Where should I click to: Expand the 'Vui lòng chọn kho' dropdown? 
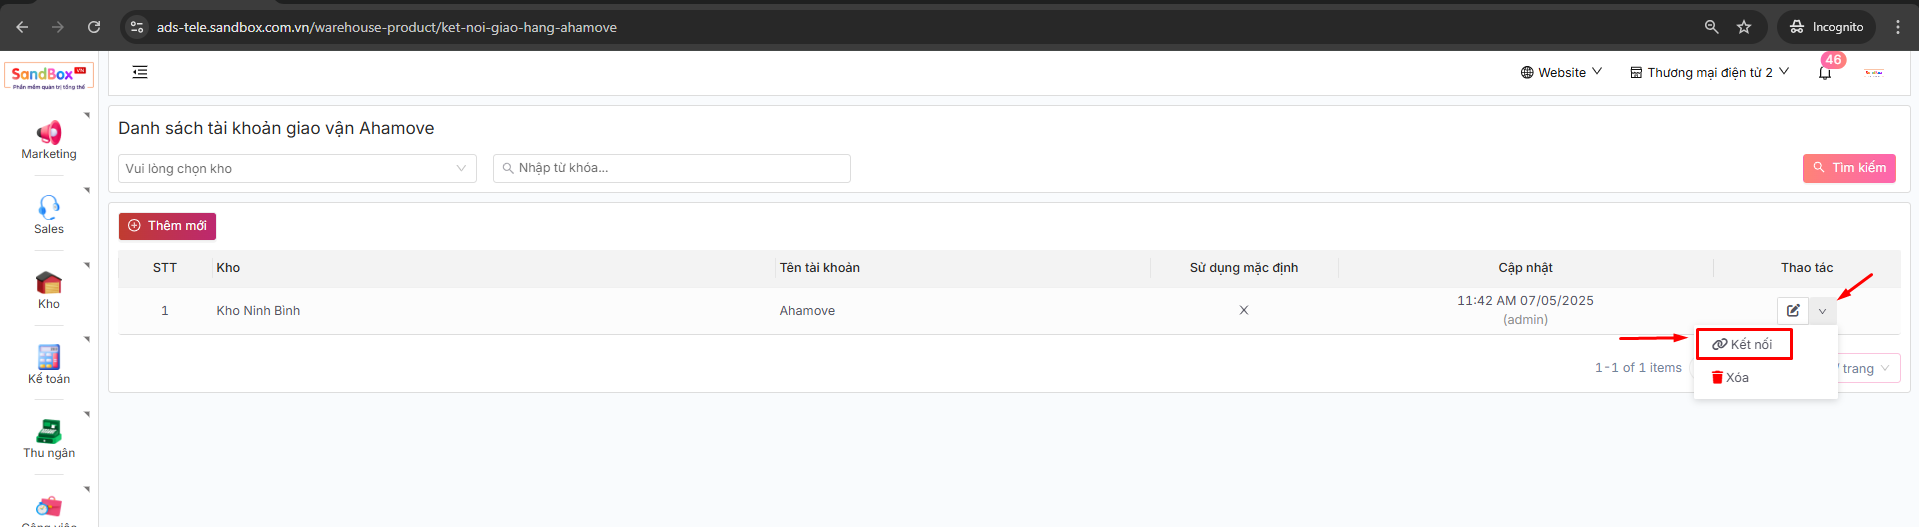pos(297,169)
